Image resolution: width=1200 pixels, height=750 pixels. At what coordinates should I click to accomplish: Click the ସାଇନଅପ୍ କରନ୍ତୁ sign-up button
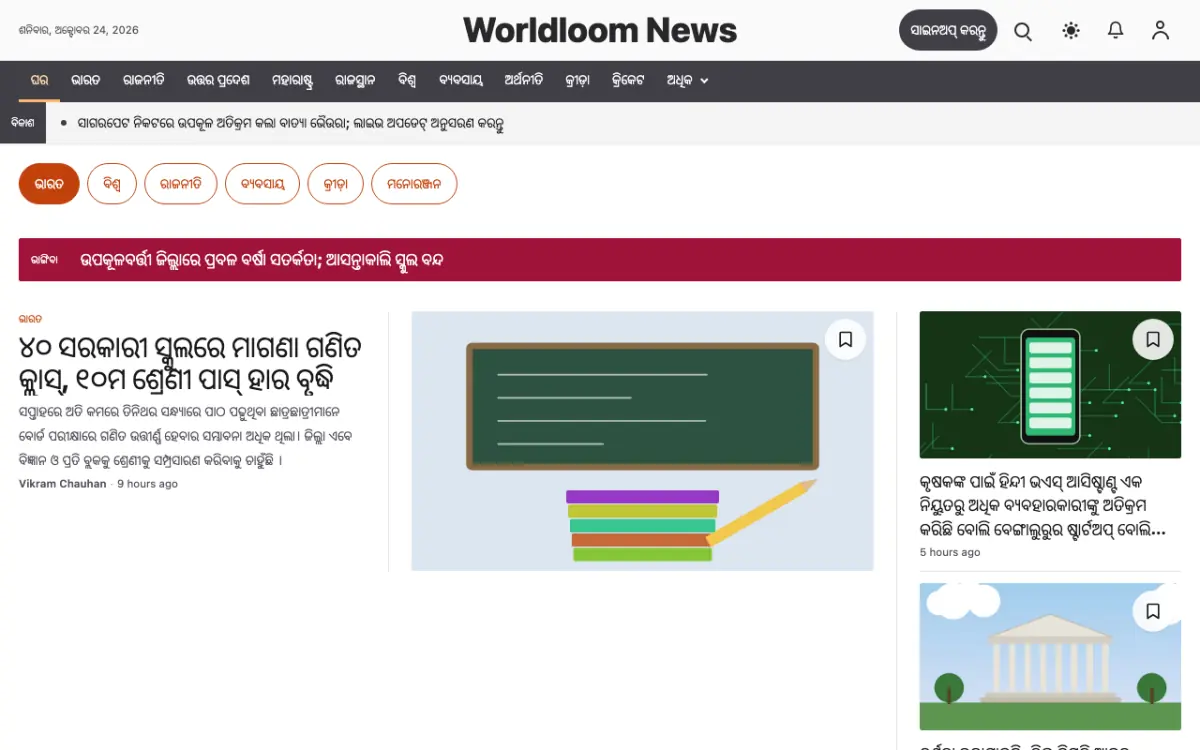[948, 31]
